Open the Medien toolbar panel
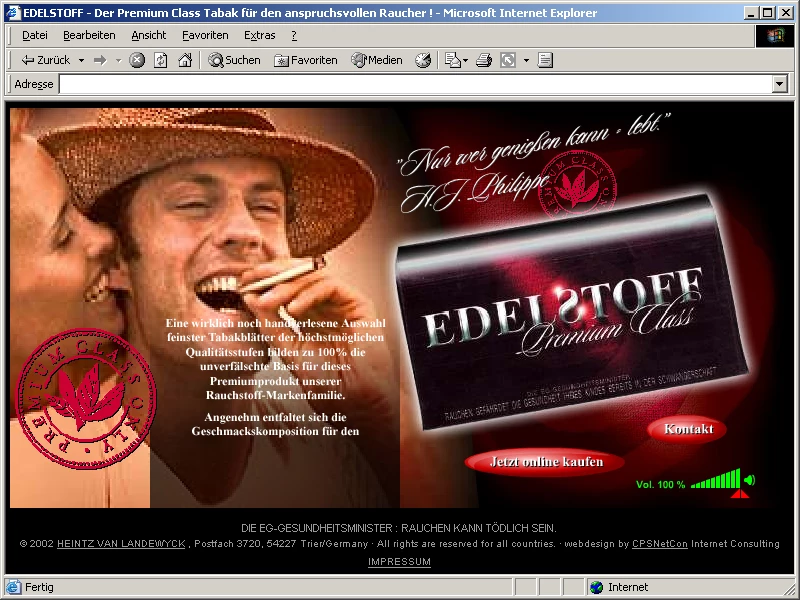Screen dimensions: 800x600 coord(377,60)
